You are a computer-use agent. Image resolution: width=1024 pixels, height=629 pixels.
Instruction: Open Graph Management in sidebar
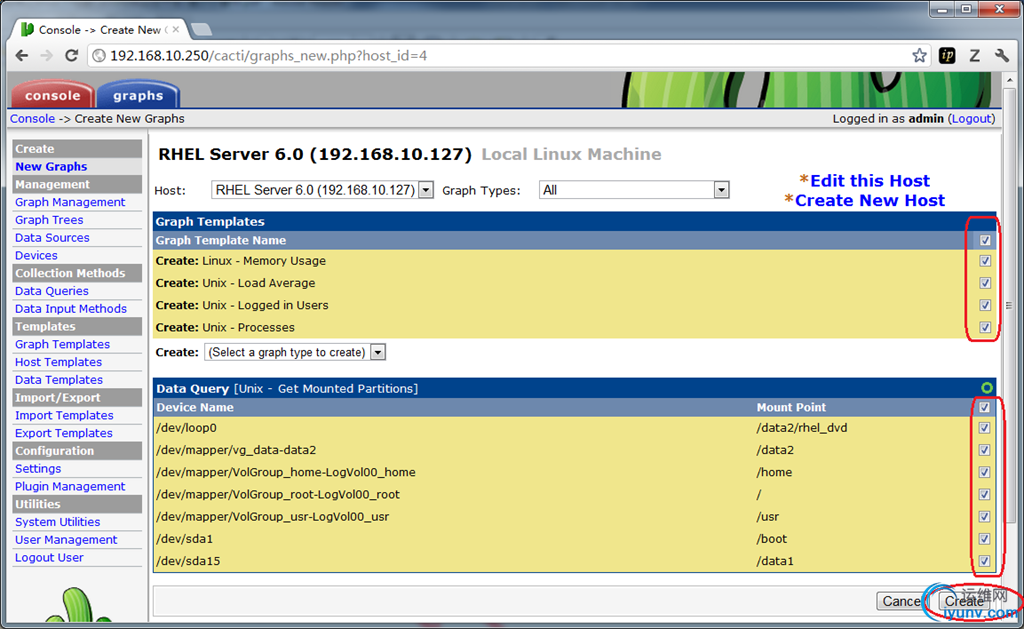[70, 202]
